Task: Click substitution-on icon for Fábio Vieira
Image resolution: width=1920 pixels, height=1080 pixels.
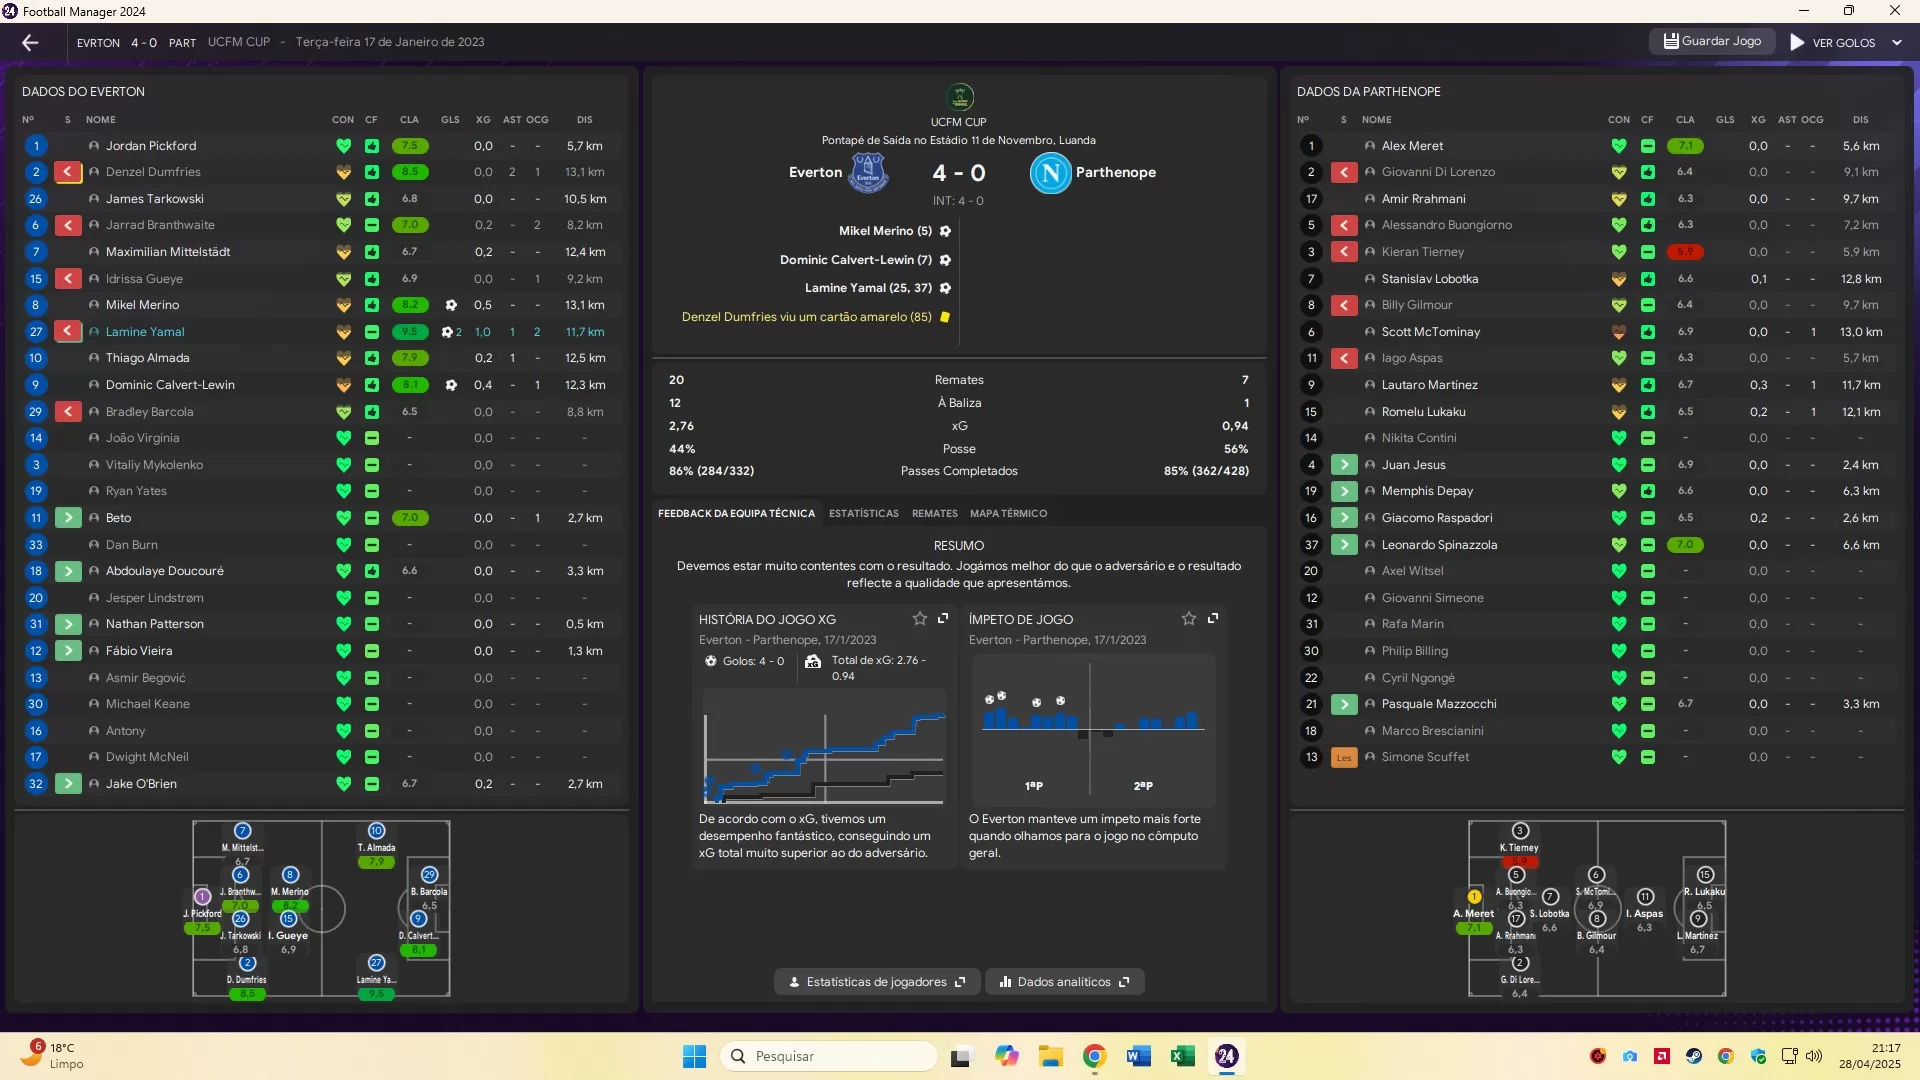Action: 68,651
